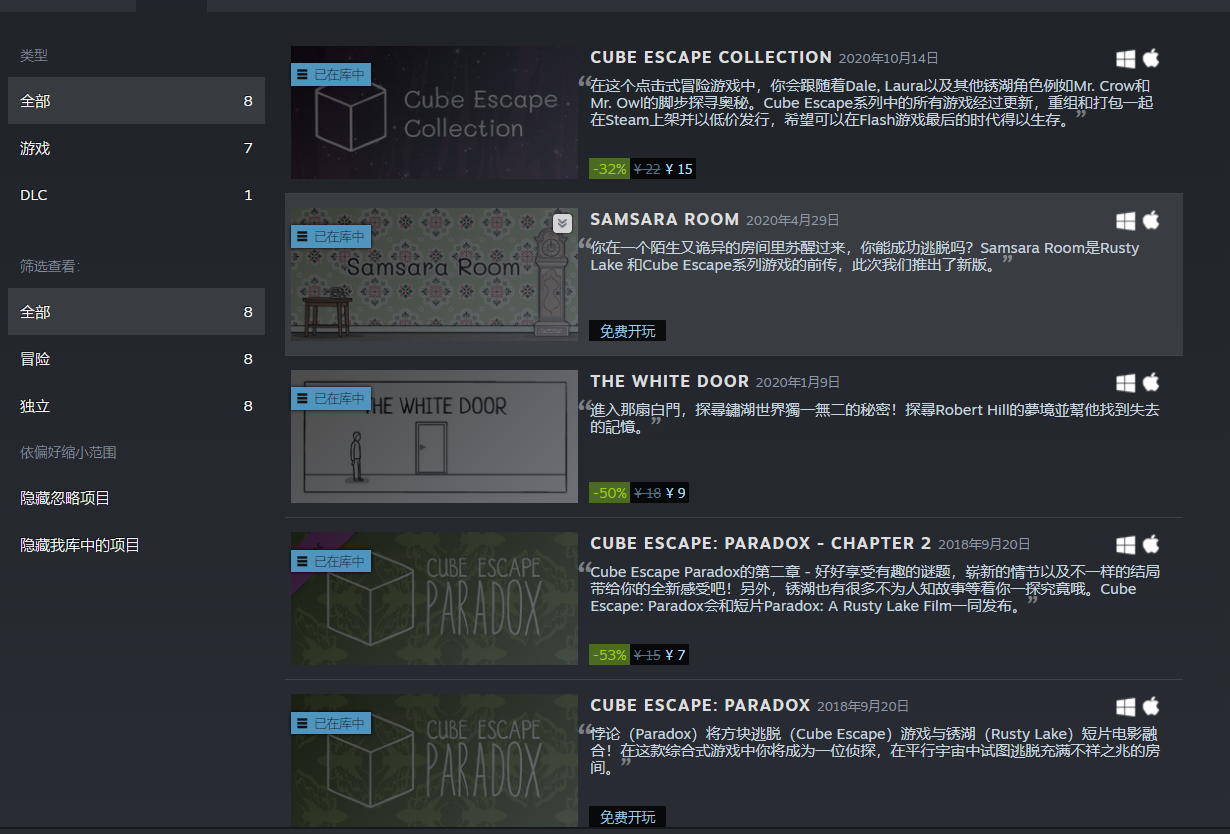Open dropdown arrow on Samsara Room thumbnail
The image size is (1230, 834).
click(562, 223)
